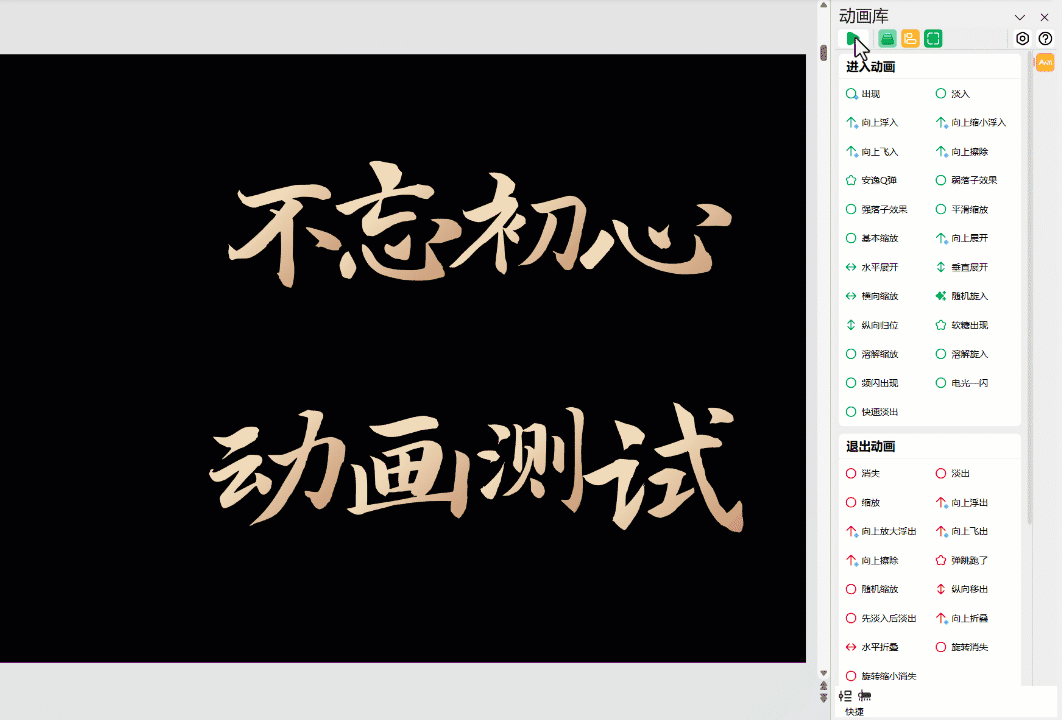Click the dark camera icon near 快速
This screenshot has height=720, width=1062.
coord(862,695)
